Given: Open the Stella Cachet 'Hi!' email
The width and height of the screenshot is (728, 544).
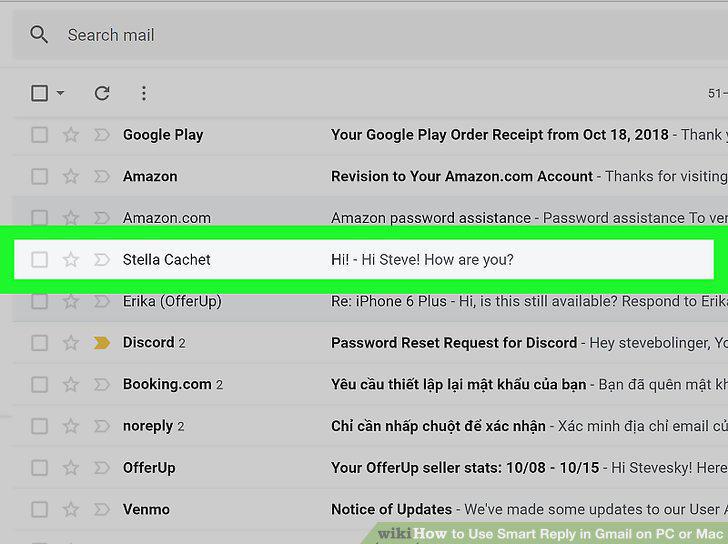Looking at the screenshot, I should pos(364,259).
